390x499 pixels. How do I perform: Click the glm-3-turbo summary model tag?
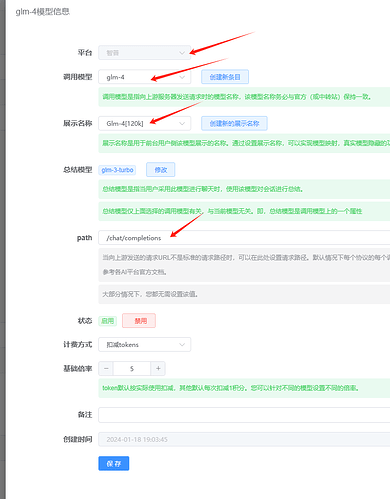(x=117, y=170)
